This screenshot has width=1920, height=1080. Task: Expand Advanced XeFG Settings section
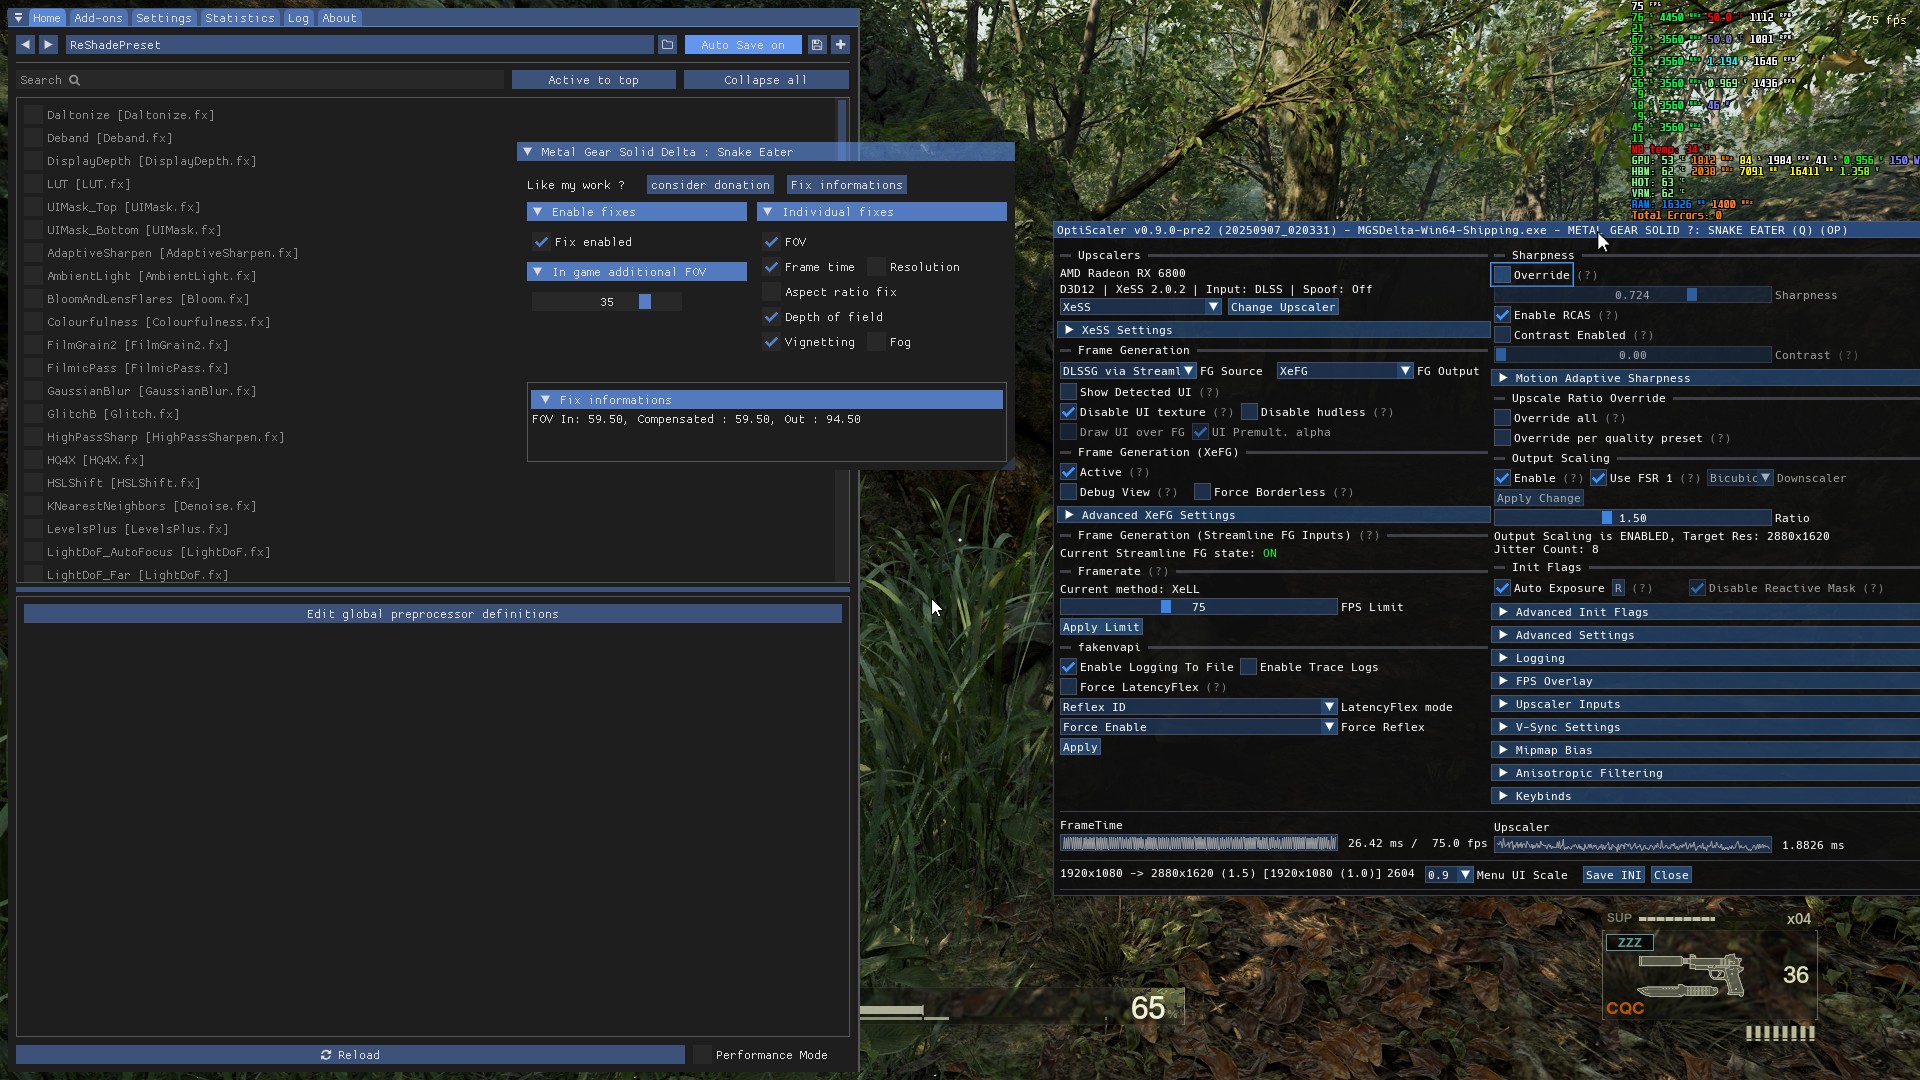point(1274,515)
